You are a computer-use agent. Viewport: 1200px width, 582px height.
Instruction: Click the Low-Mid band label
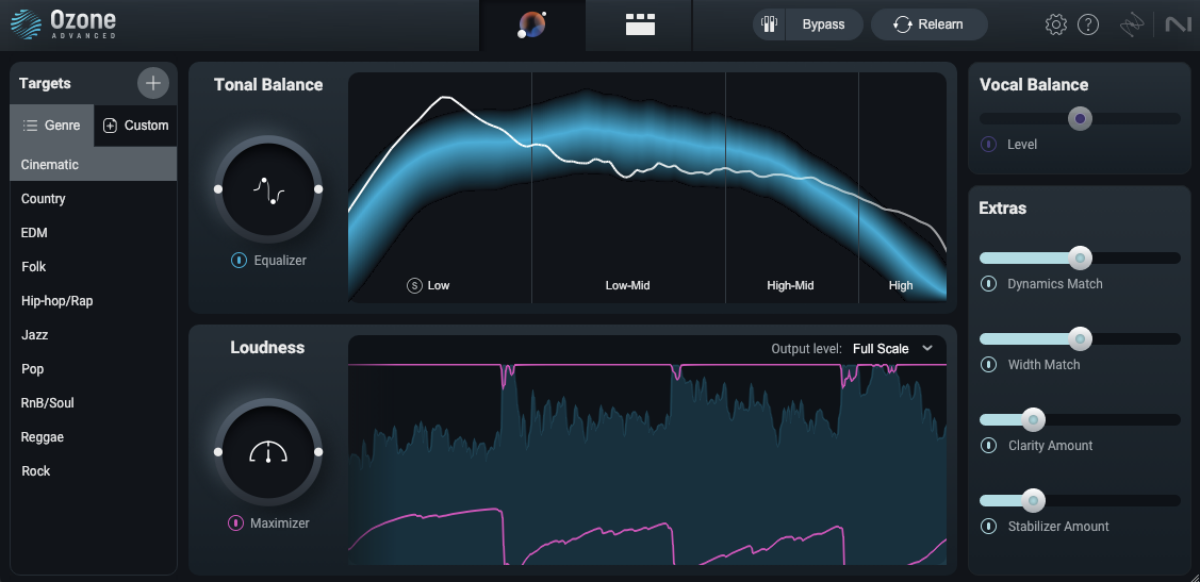click(627, 285)
